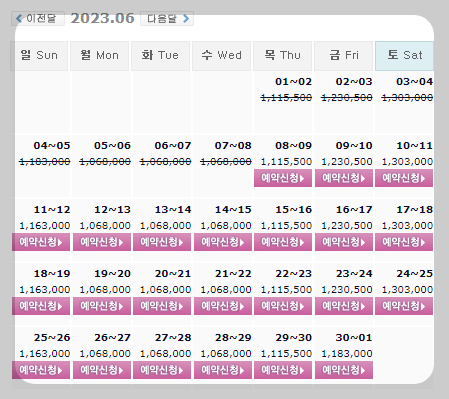Select the 금 Fri column header
Viewport: 449px width, 399px height.
click(343, 56)
